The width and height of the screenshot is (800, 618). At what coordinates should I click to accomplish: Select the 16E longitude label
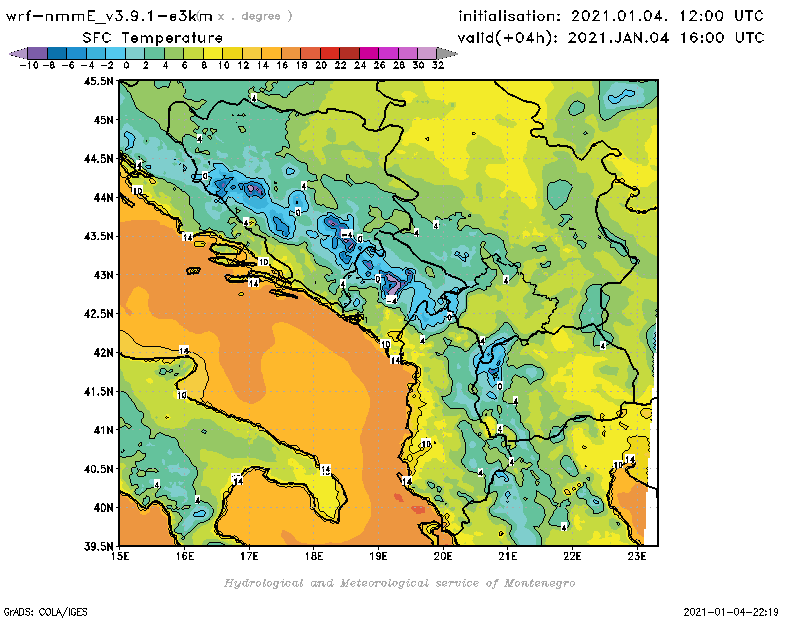(x=185, y=556)
